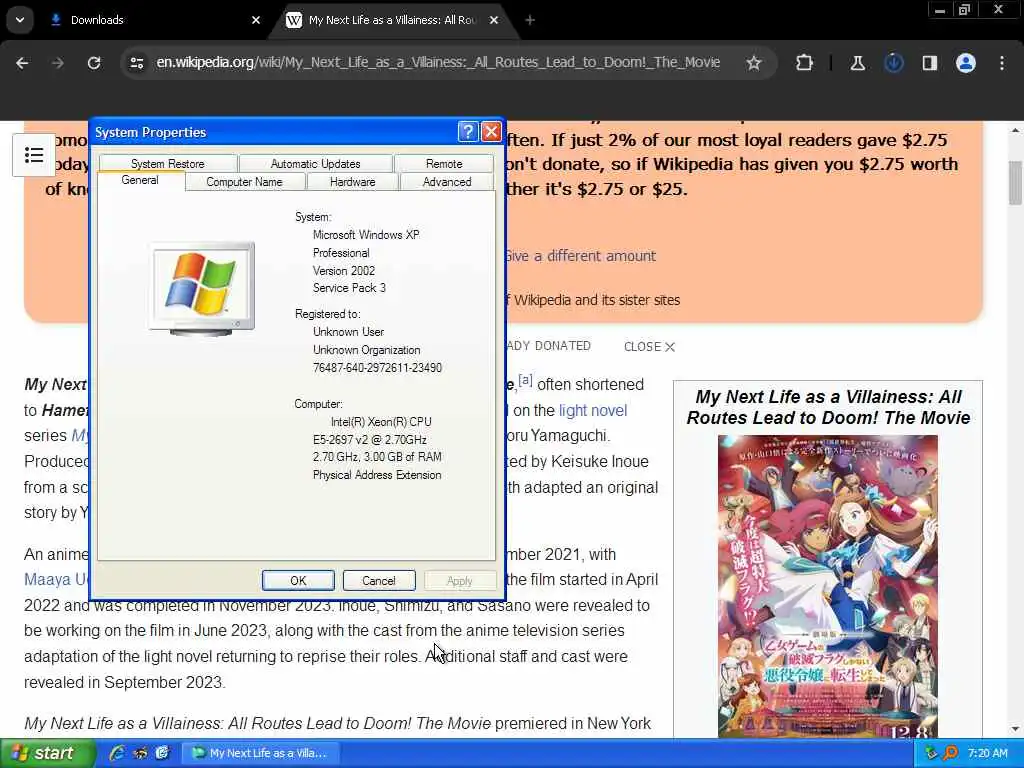Click the system tray safely remove icon
Viewport: 1024px width, 768px height.
(x=931, y=753)
